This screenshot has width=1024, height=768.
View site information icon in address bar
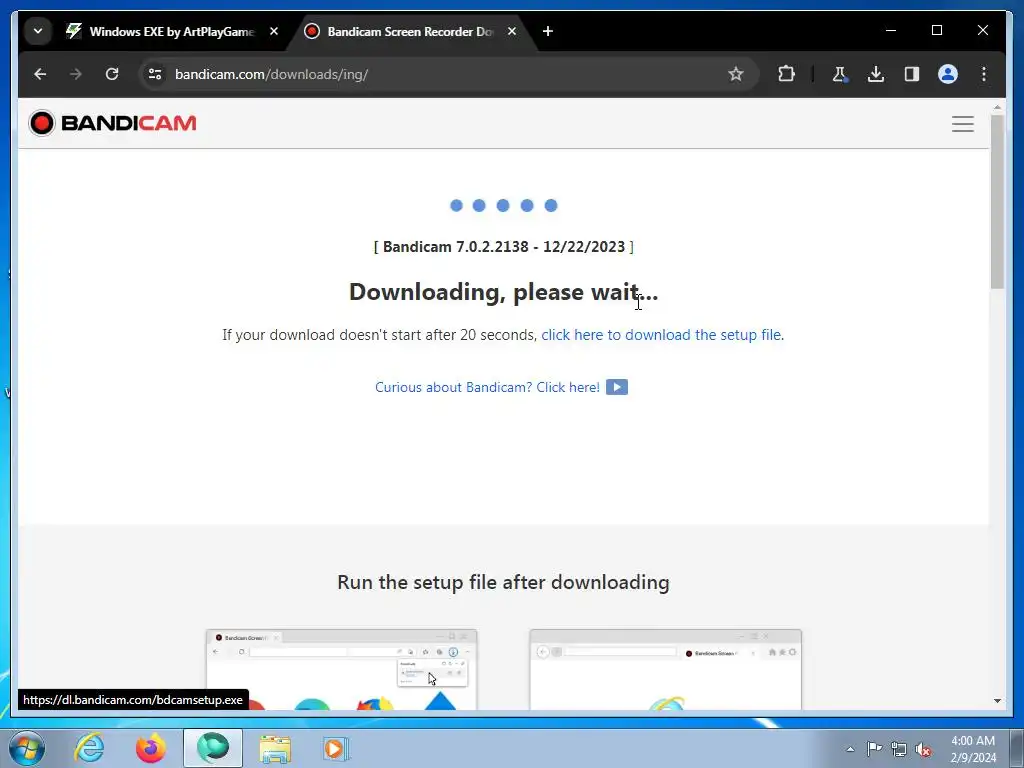coord(155,74)
